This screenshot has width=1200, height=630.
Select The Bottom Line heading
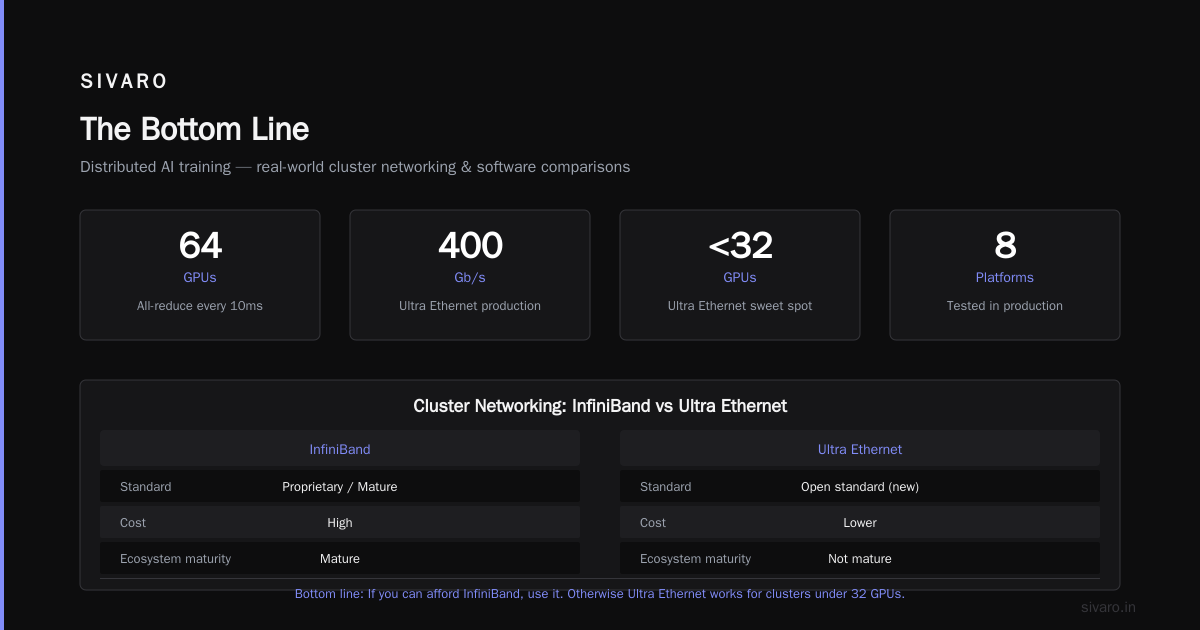(194, 129)
